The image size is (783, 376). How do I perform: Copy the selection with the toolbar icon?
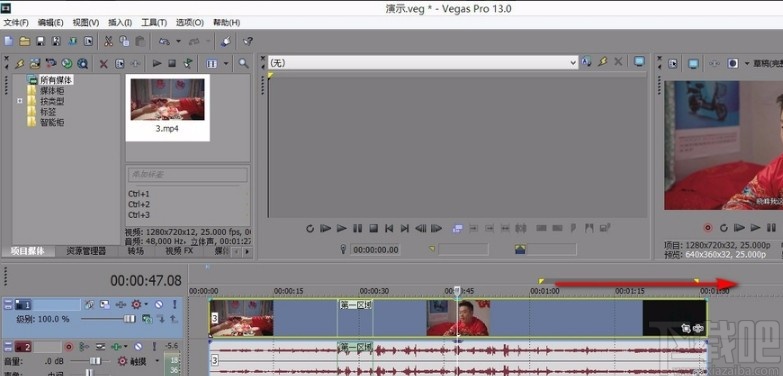click(124, 41)
